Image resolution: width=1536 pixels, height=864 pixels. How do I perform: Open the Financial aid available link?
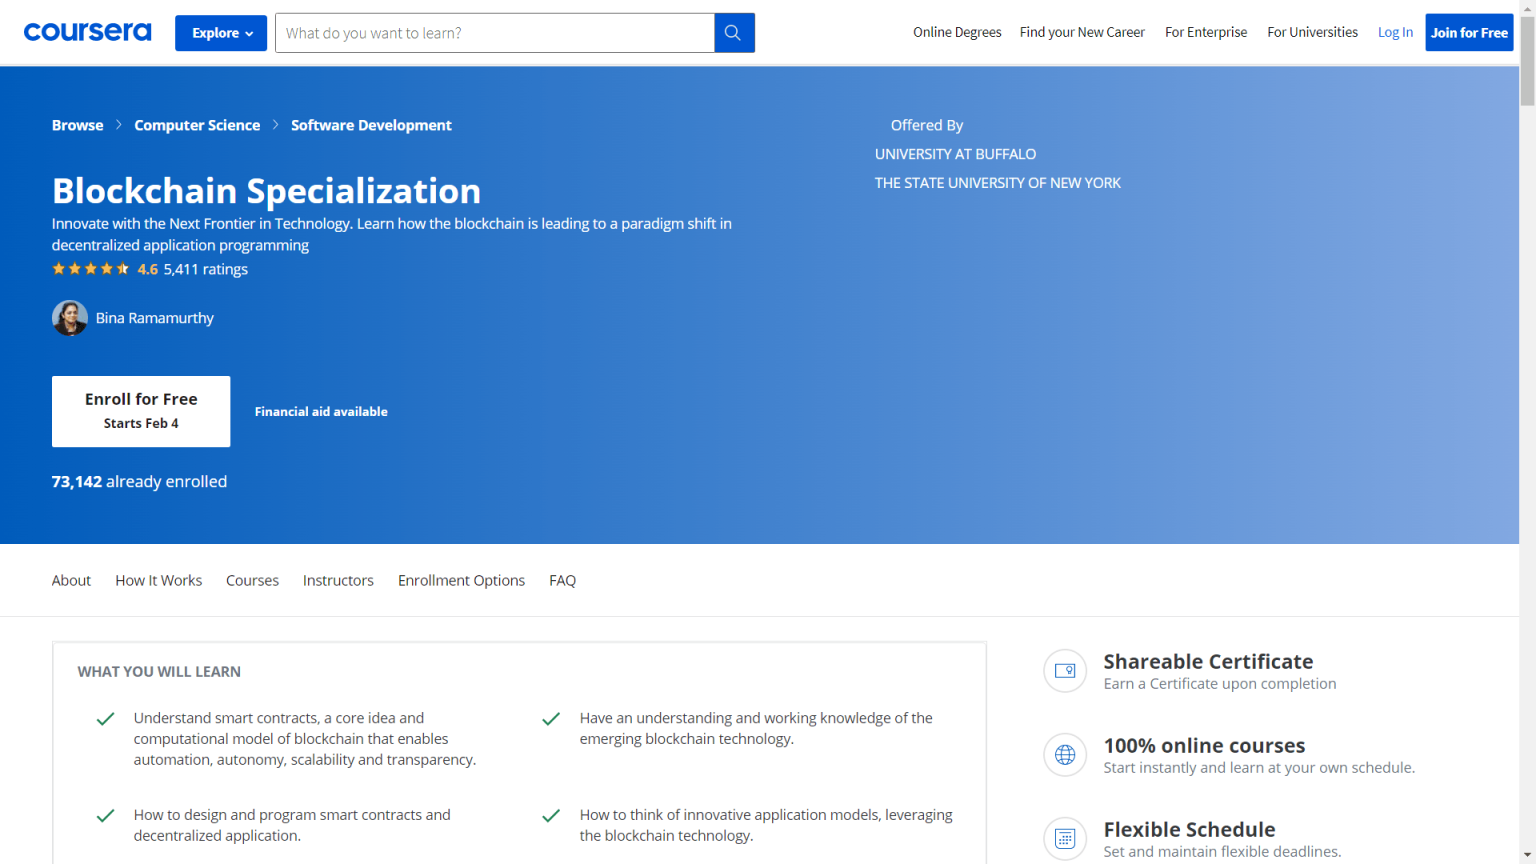321,411
